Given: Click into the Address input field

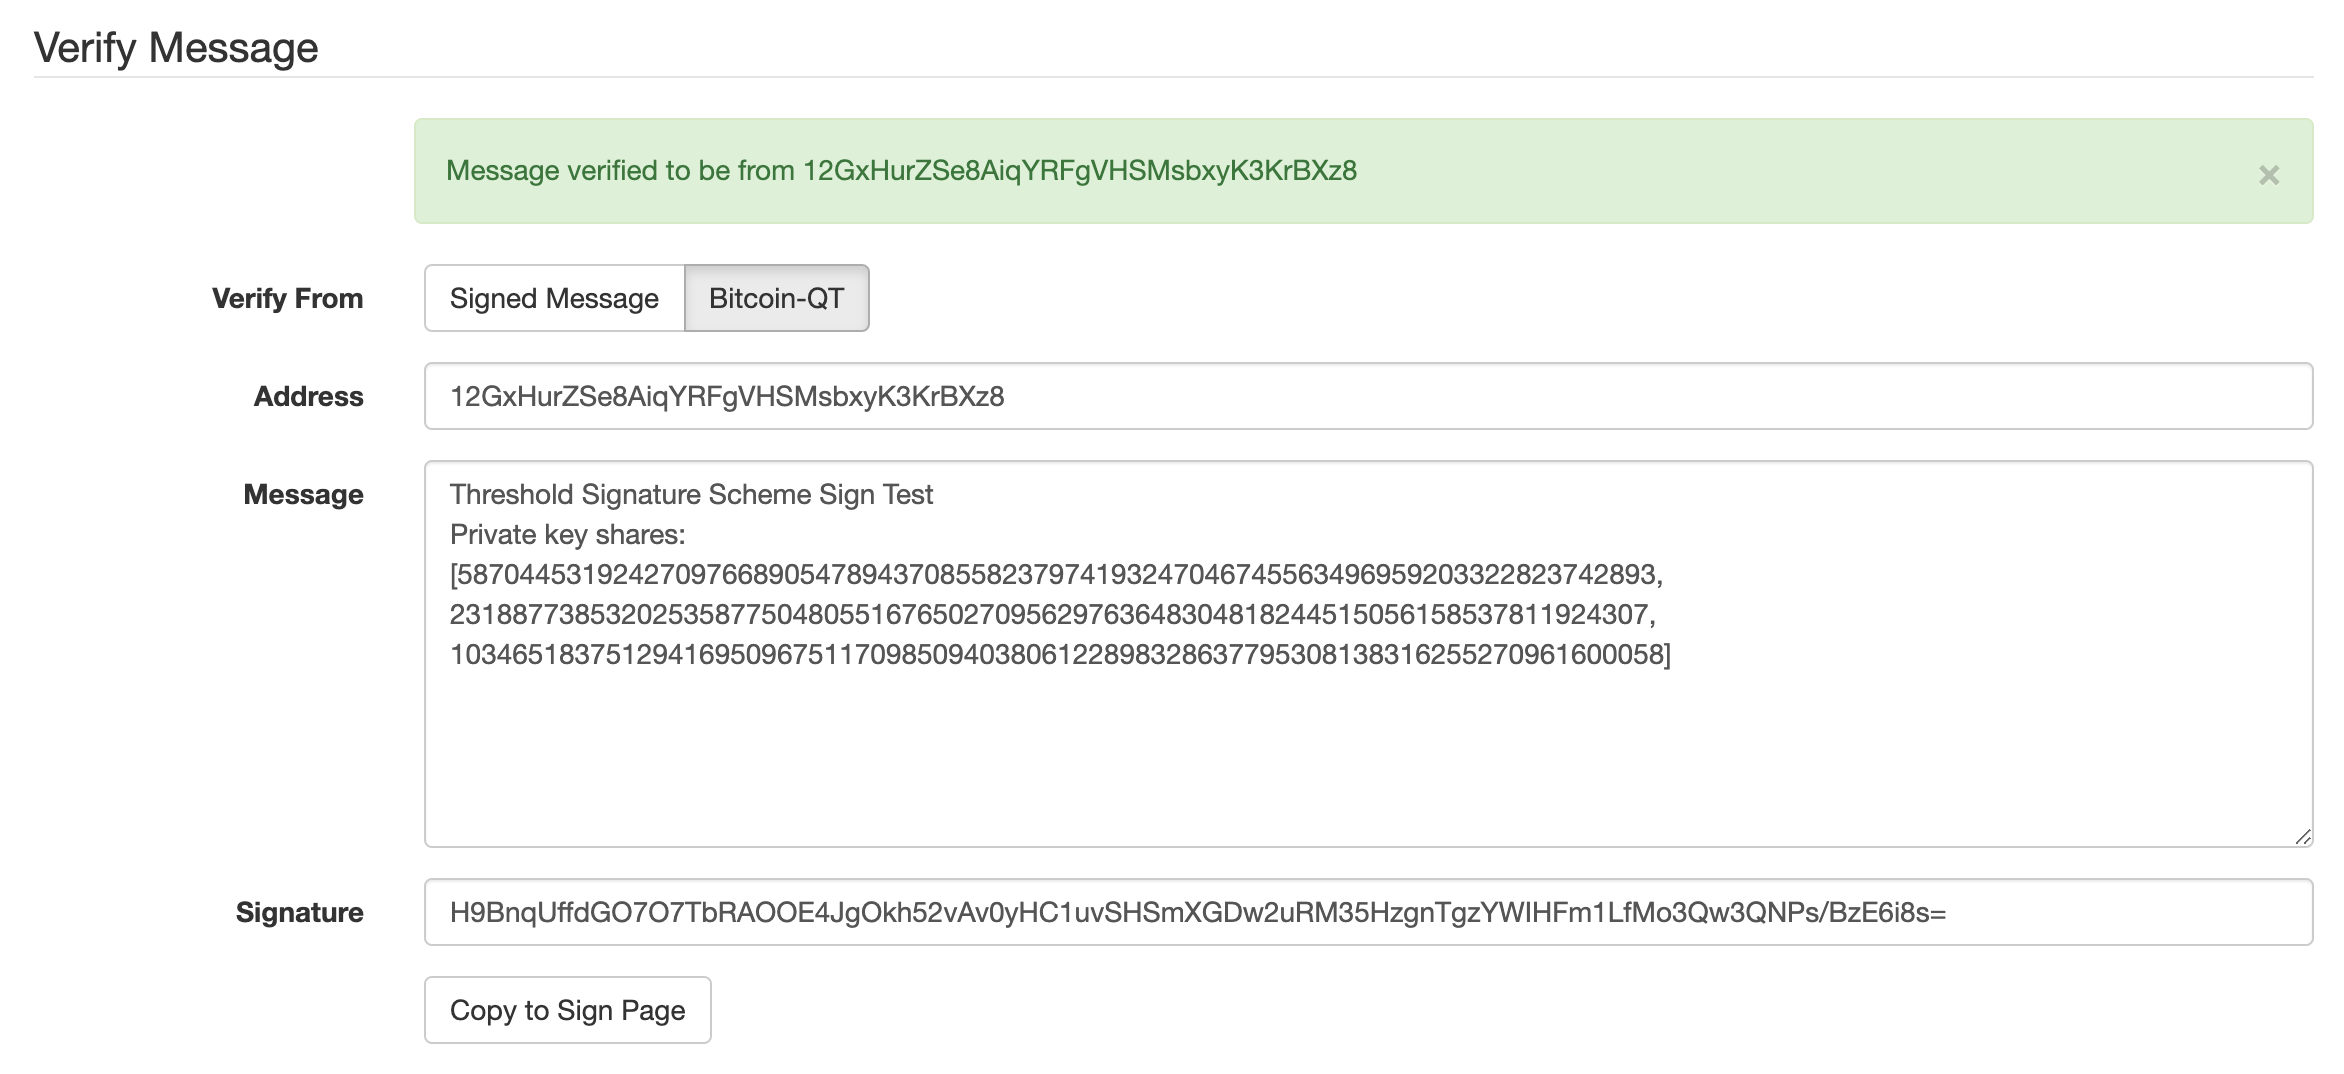Looking at the screenshot, I should 1368,396.
